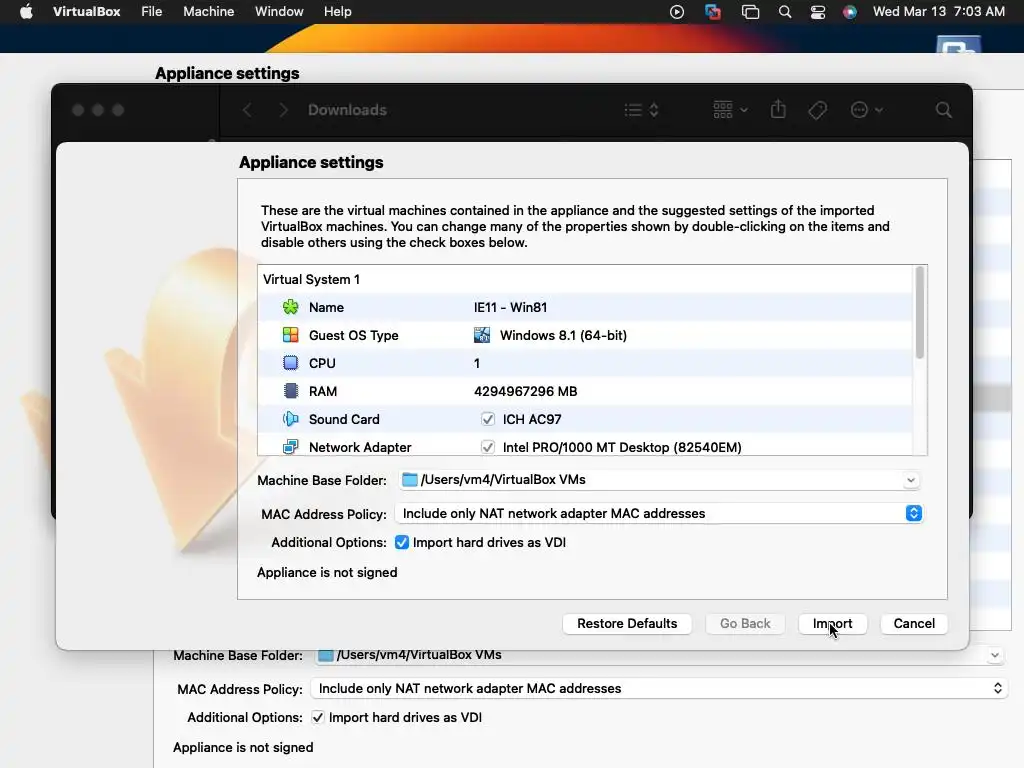Click the Guest OS Type icon
Screen dimensions: 1024x768
coord(291,335)
